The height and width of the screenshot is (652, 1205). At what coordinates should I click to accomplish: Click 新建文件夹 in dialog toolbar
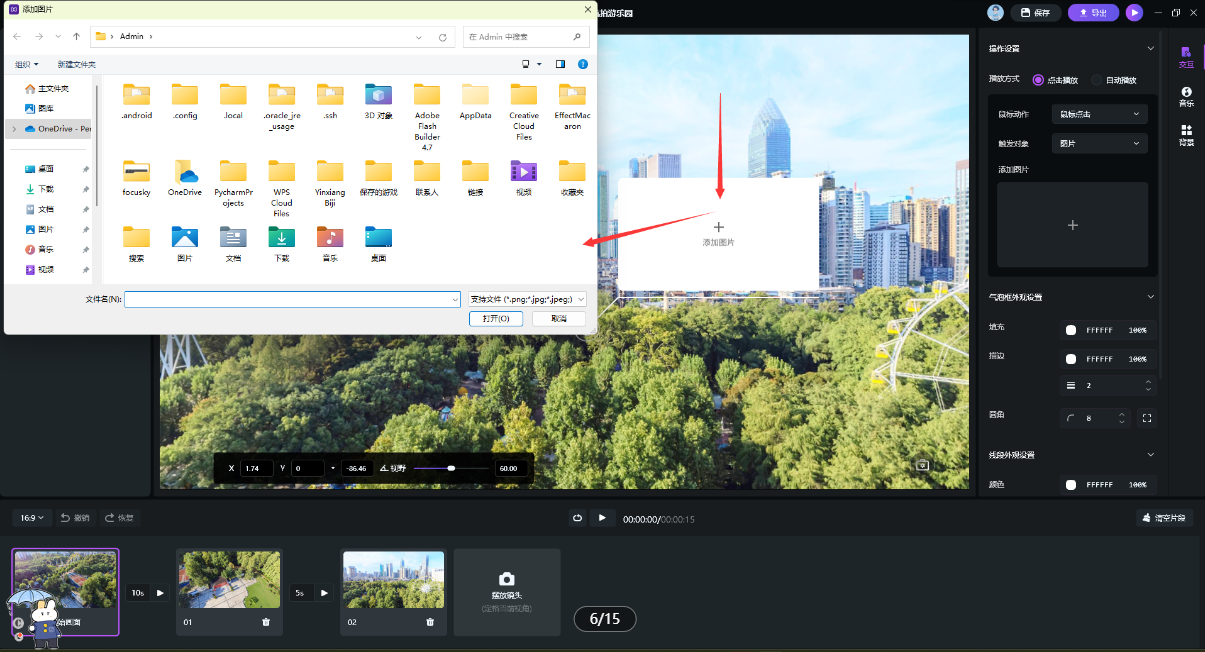pyautogui.click(x=76, y=64)
